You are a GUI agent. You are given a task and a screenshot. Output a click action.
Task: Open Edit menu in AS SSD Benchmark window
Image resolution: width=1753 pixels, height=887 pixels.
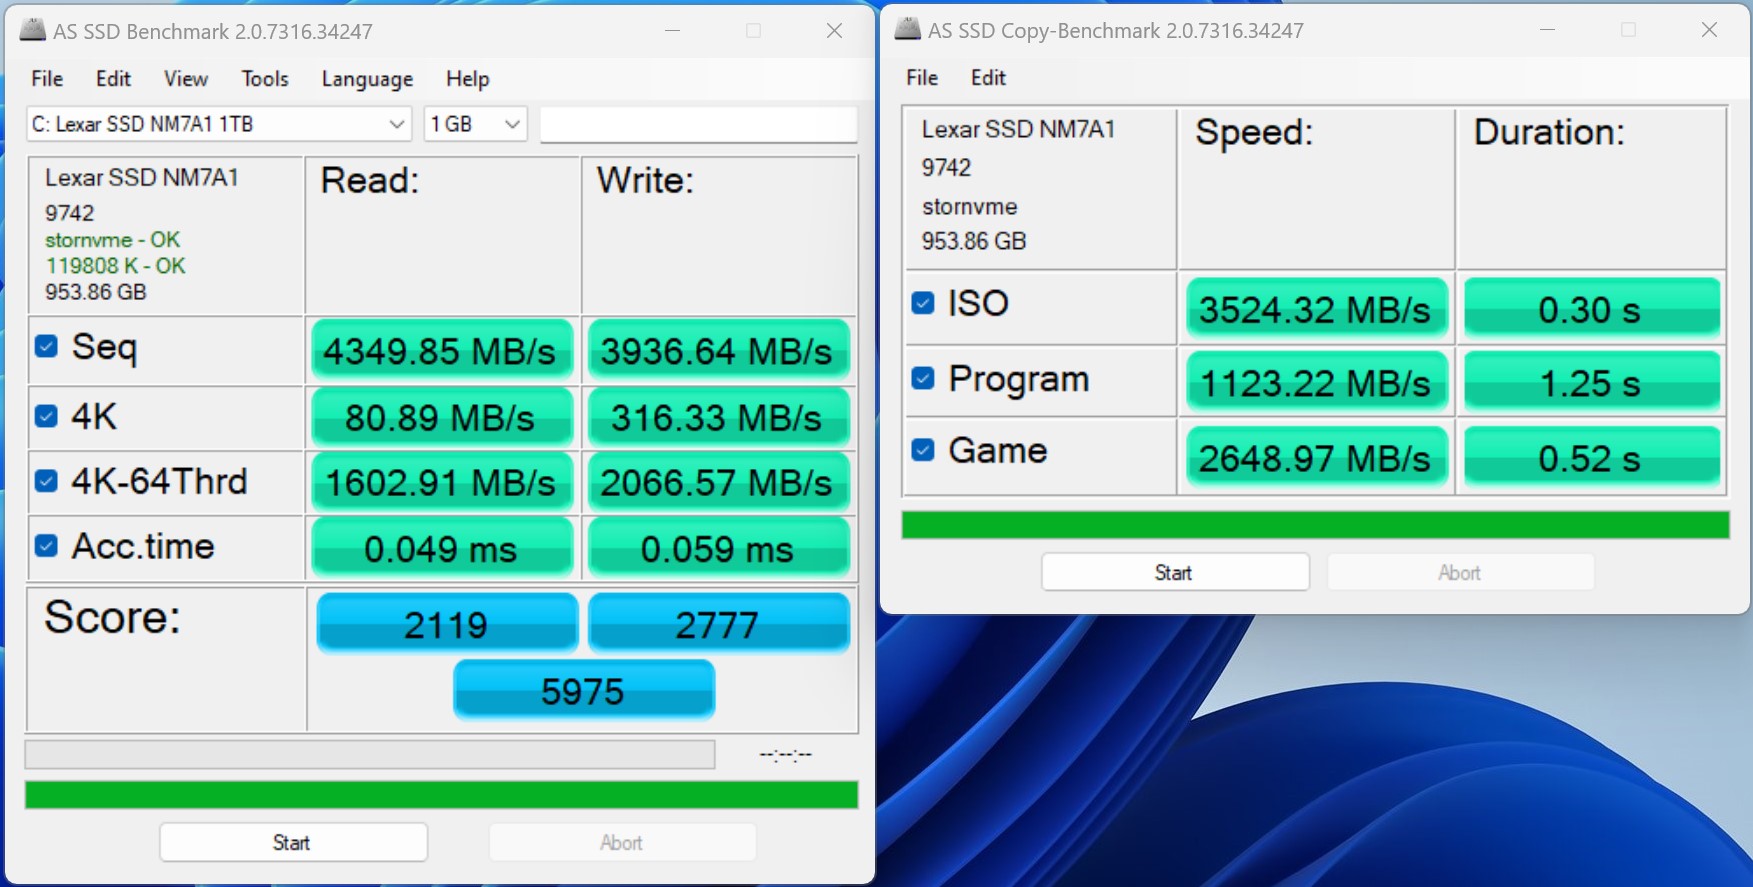coord(113,79)
